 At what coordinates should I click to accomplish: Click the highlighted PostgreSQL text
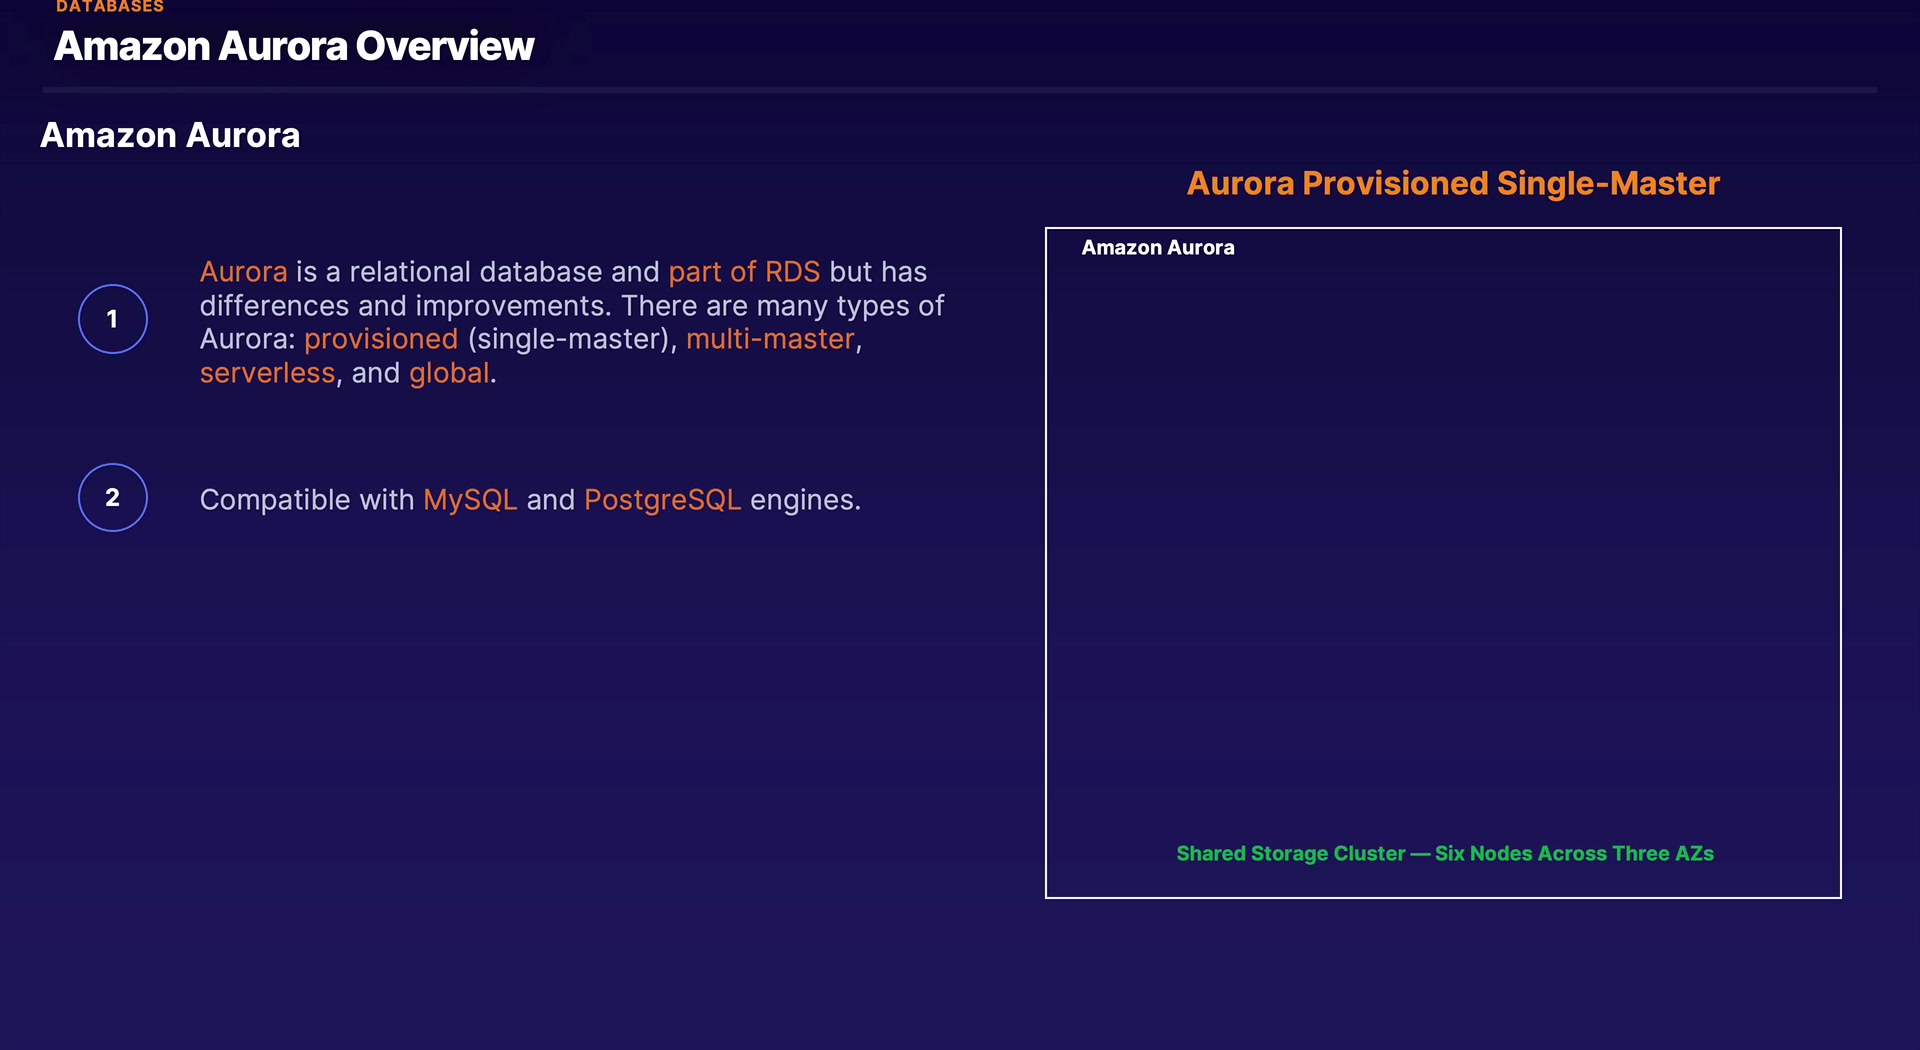point(662,500)
